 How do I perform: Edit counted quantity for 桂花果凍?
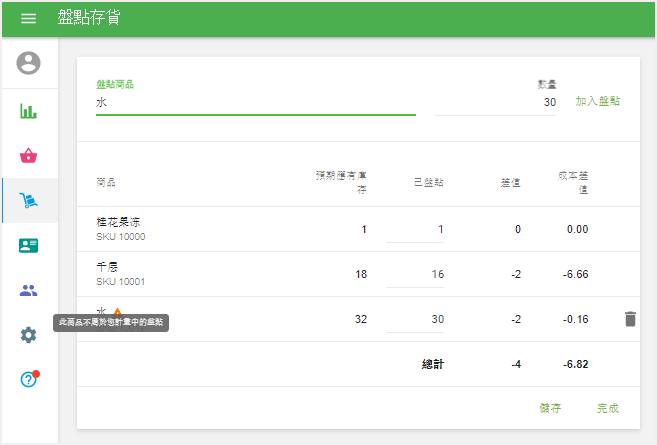pos(414,229)
